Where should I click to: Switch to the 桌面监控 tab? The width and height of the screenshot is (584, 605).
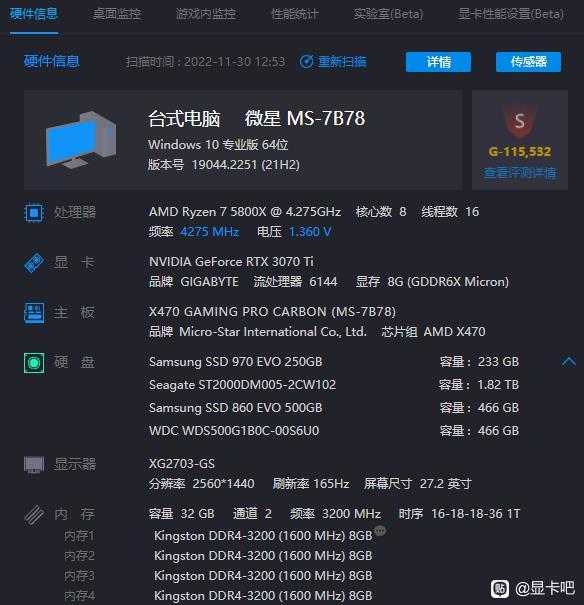point(117,14)
